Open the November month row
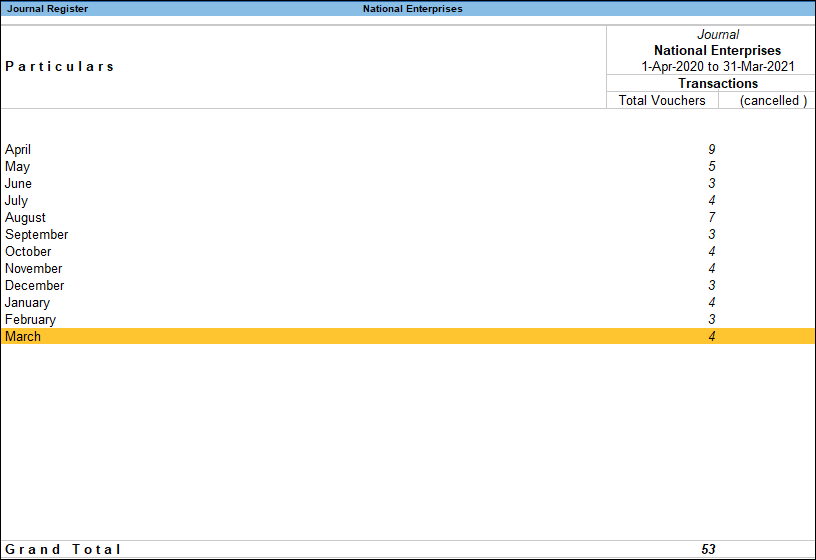 [x=407, y=269]
